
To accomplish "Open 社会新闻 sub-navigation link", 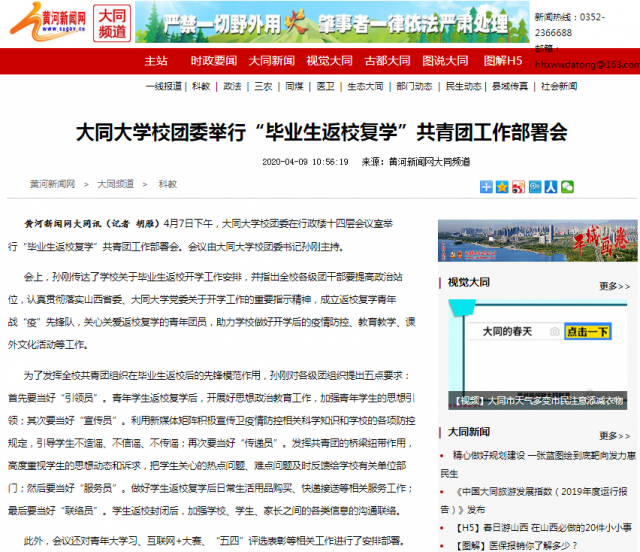I will click(x=559, y=86).
